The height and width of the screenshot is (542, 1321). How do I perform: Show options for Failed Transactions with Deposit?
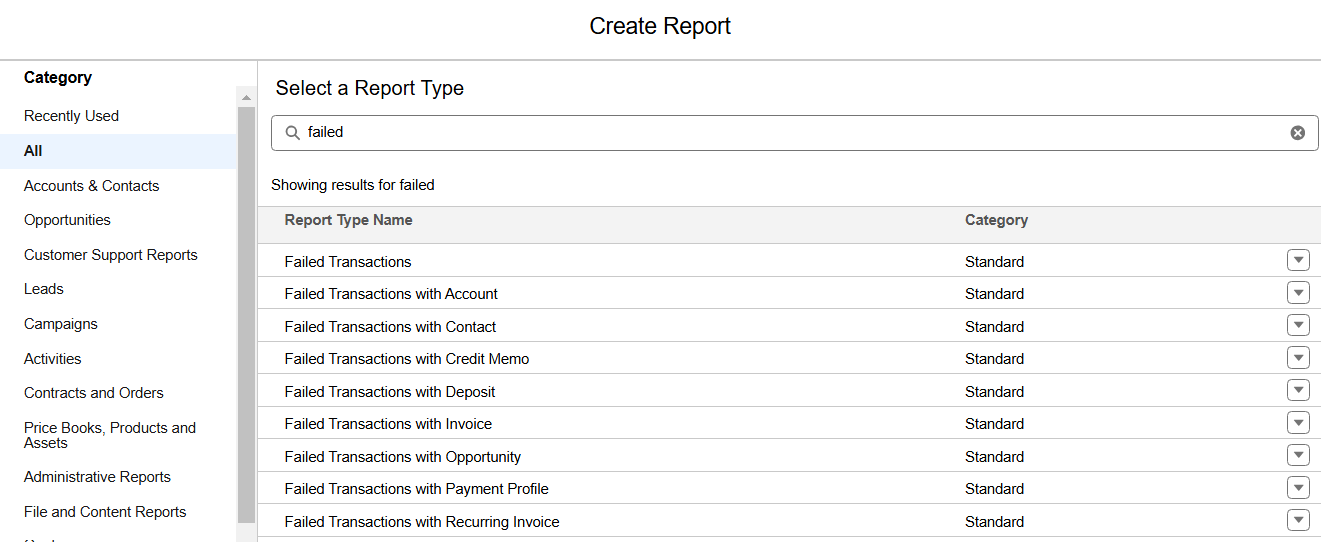[1298, 391]
